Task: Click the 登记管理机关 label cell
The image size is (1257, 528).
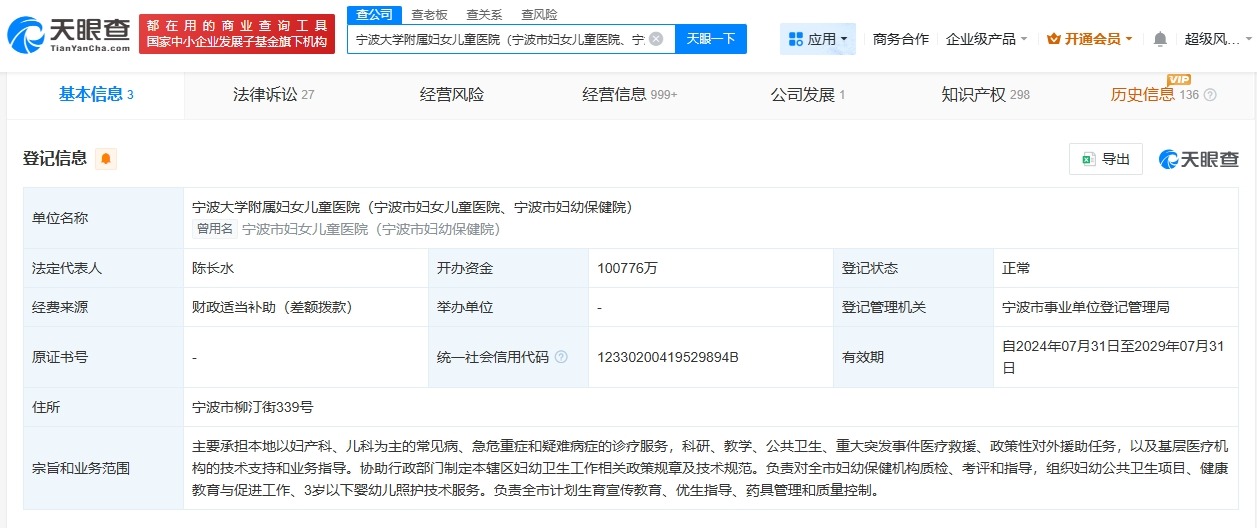Action: pos(913,307)
